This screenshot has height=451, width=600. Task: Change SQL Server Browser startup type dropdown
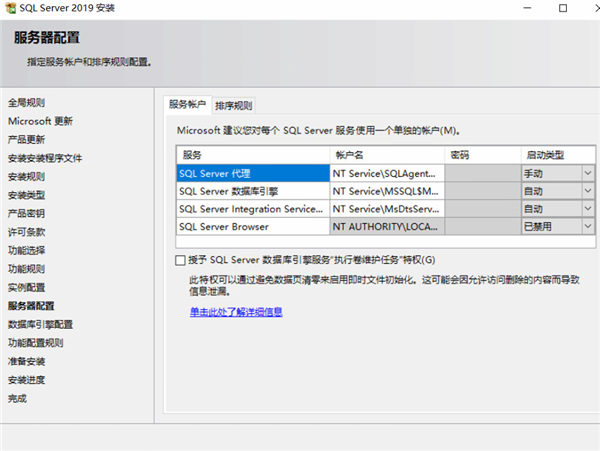[587, 227]
